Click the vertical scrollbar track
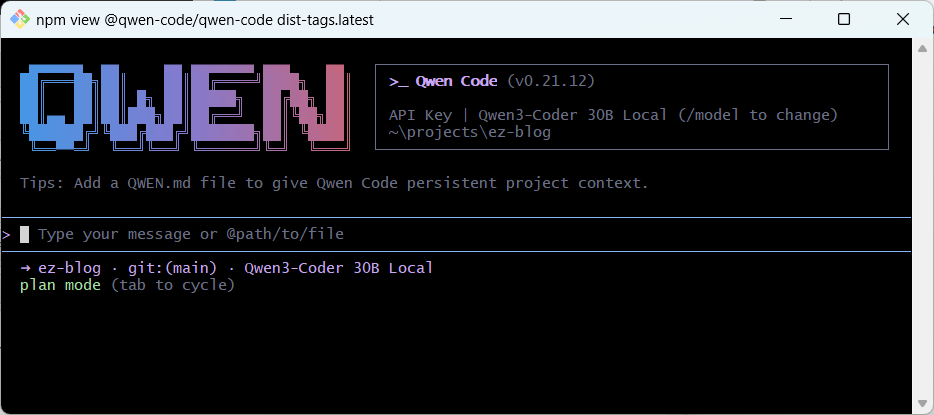This screenshot has width=934, height=415. [x=923, y=226]
